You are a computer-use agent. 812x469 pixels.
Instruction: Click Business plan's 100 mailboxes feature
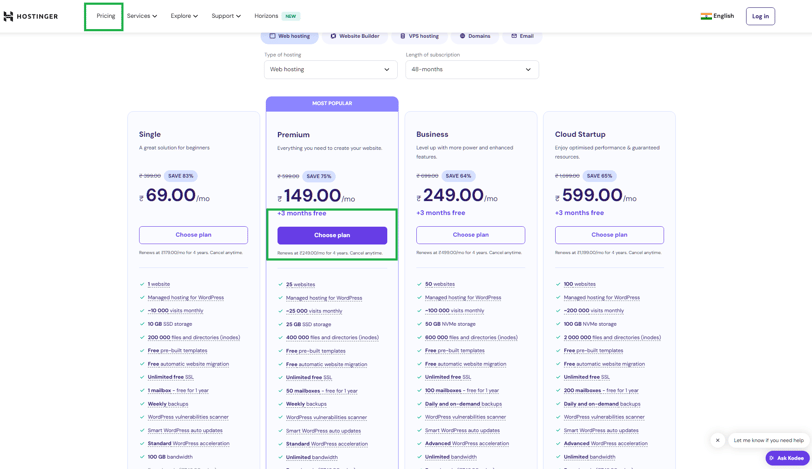coord(461,391)
